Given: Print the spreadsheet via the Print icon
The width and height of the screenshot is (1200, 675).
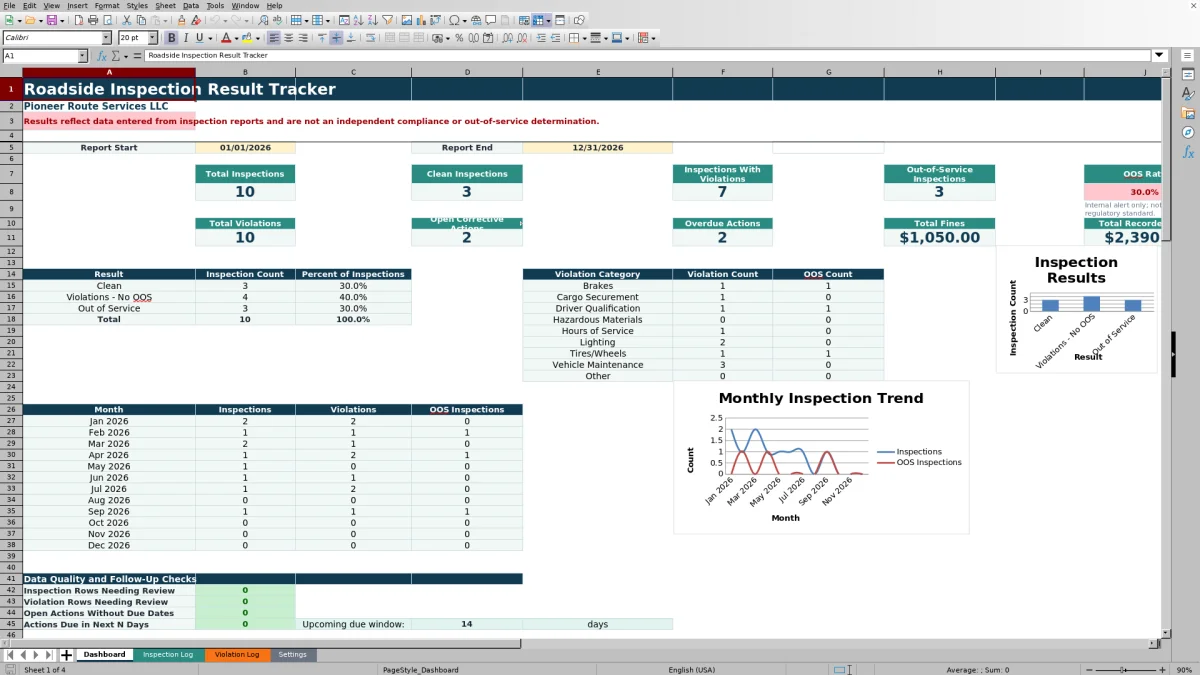Looking at the screenshot, I should [x=93, y=20].
